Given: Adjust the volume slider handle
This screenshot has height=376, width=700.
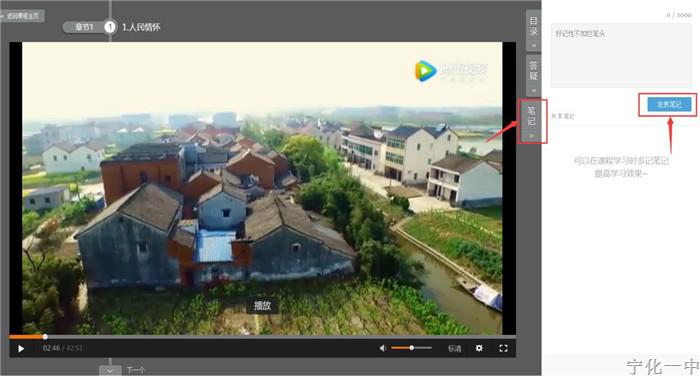Looking at the screenshot, I should tap(412, 348).
